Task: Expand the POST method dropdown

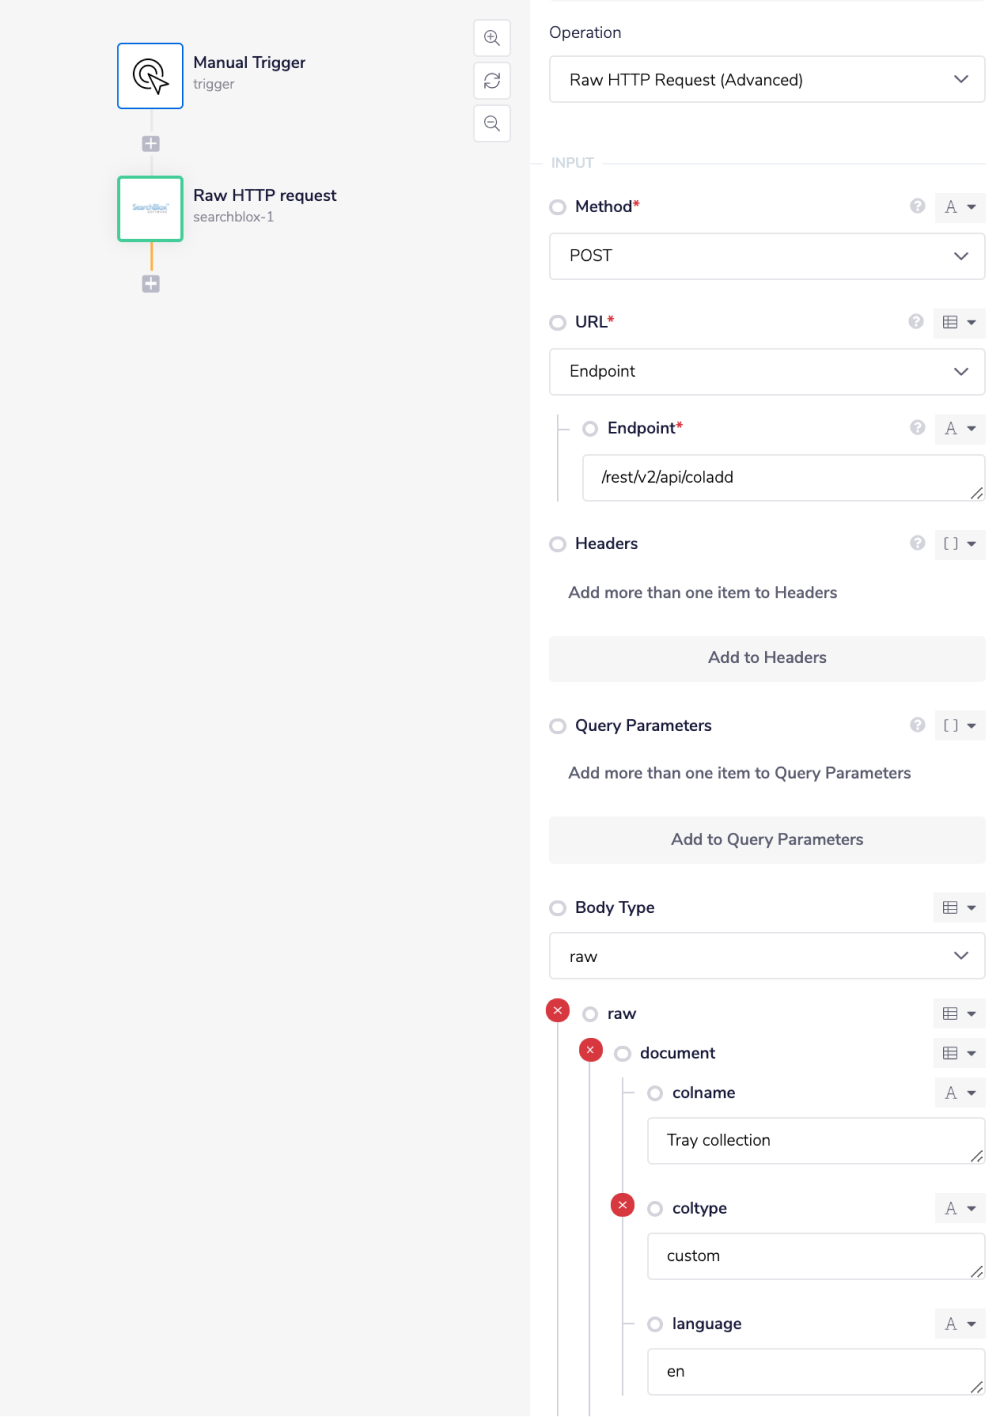Action: point(767,256)
